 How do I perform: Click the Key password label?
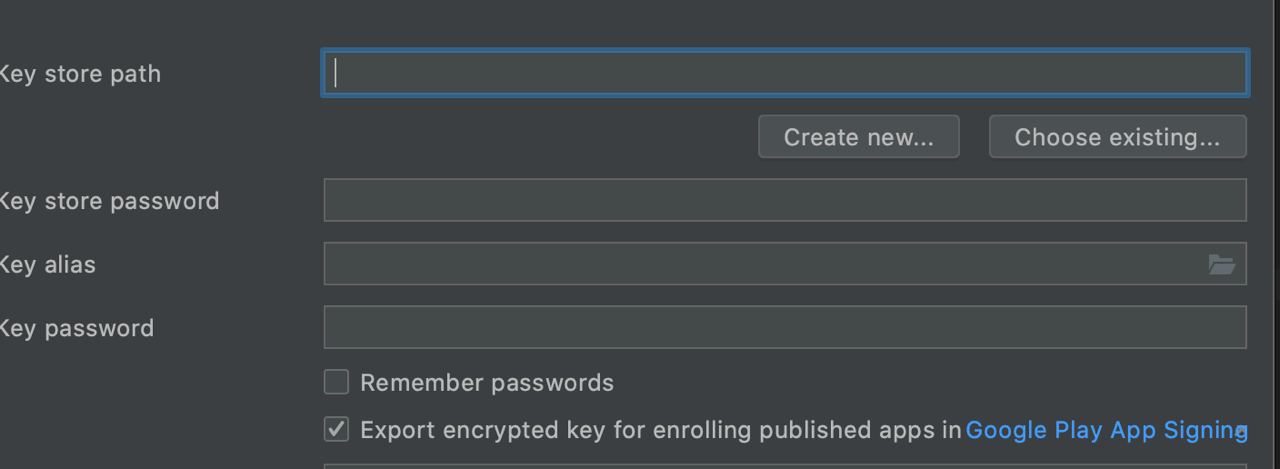[77, 328]
